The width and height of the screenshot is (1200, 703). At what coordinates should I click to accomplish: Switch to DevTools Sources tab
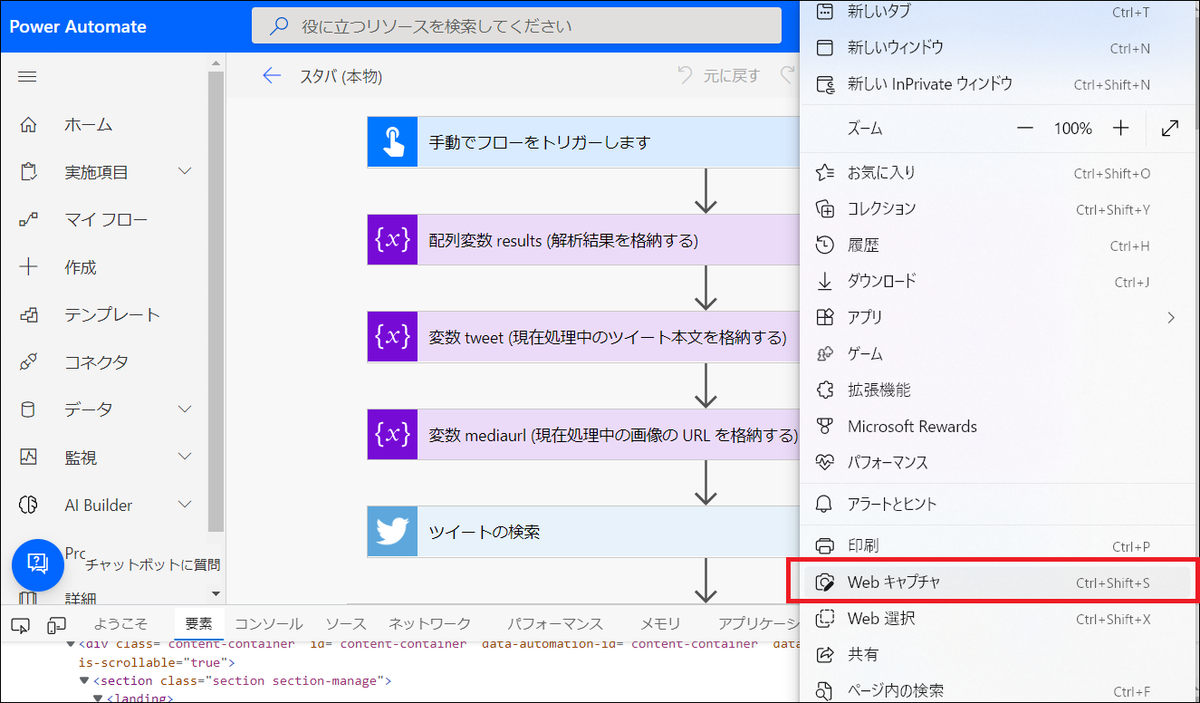tap(346, 624)
